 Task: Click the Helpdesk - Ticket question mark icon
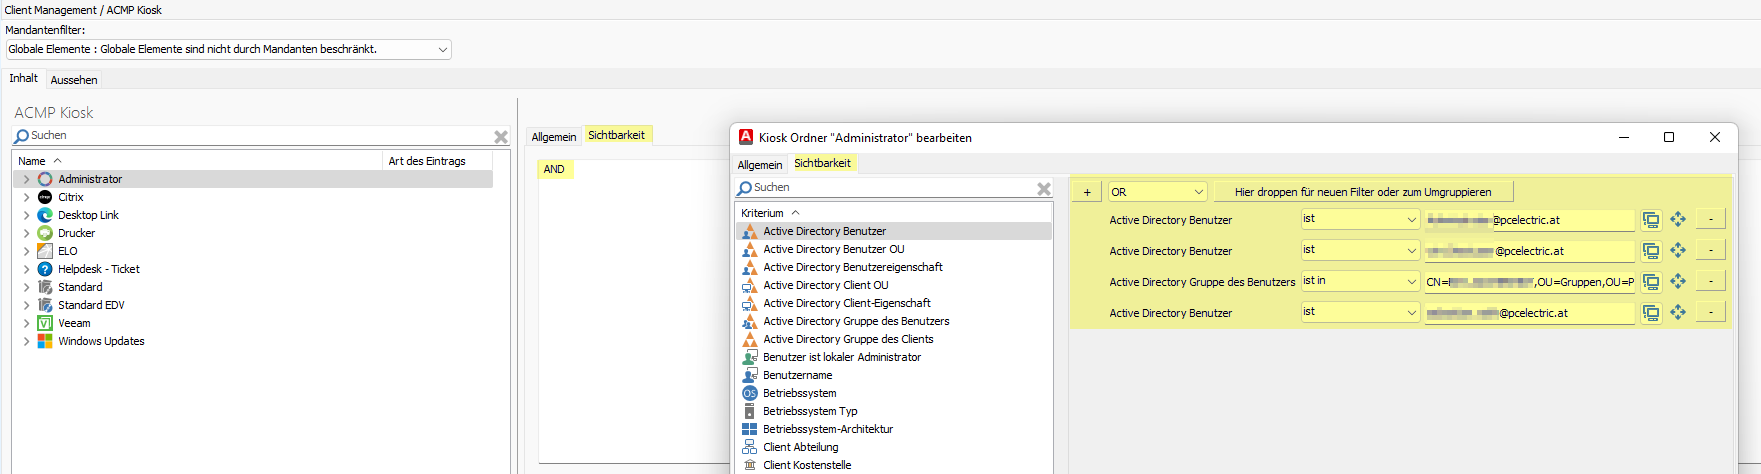(x=45, y=269)
